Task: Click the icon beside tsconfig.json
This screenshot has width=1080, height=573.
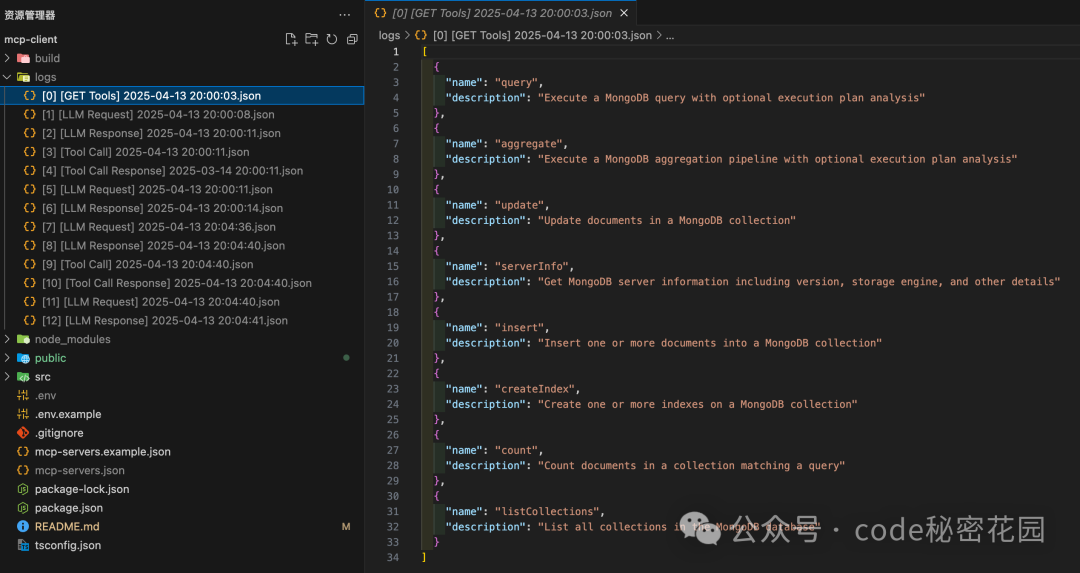Action: click(23, 545)
